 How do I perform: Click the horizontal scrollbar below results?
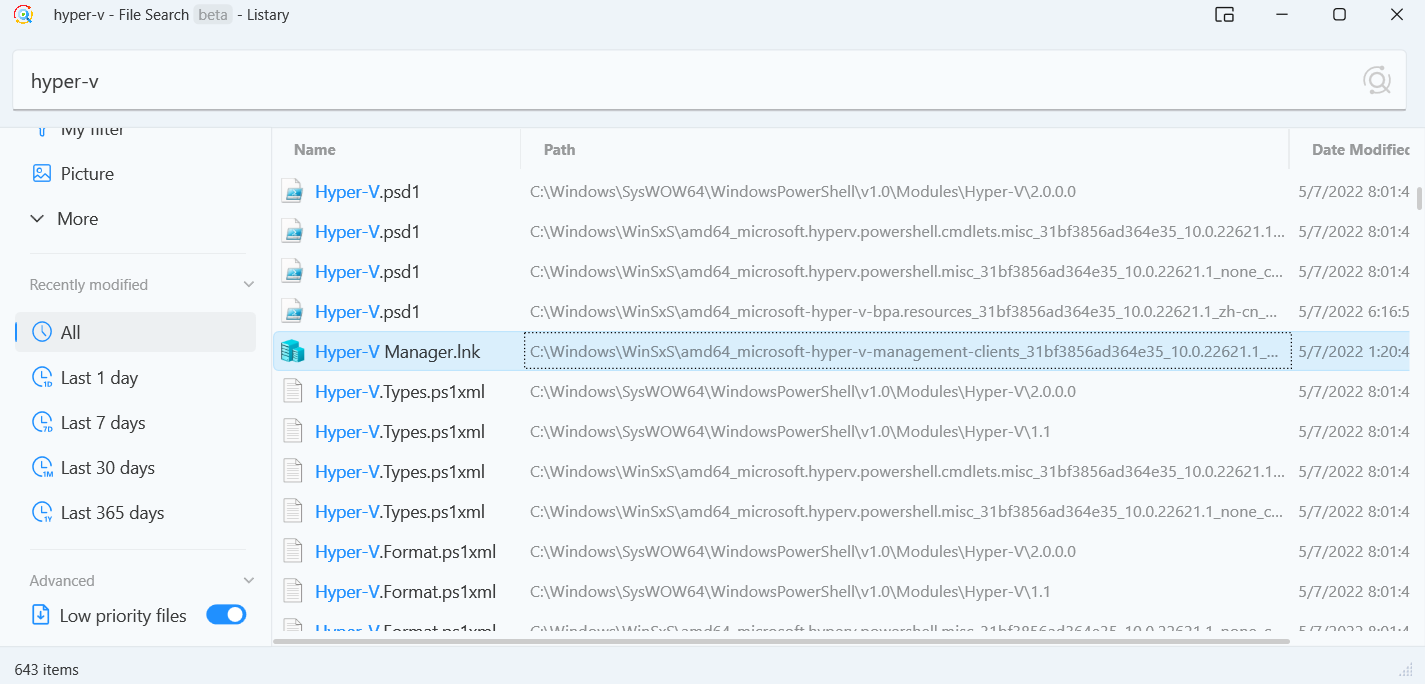(x=781, y=640)
